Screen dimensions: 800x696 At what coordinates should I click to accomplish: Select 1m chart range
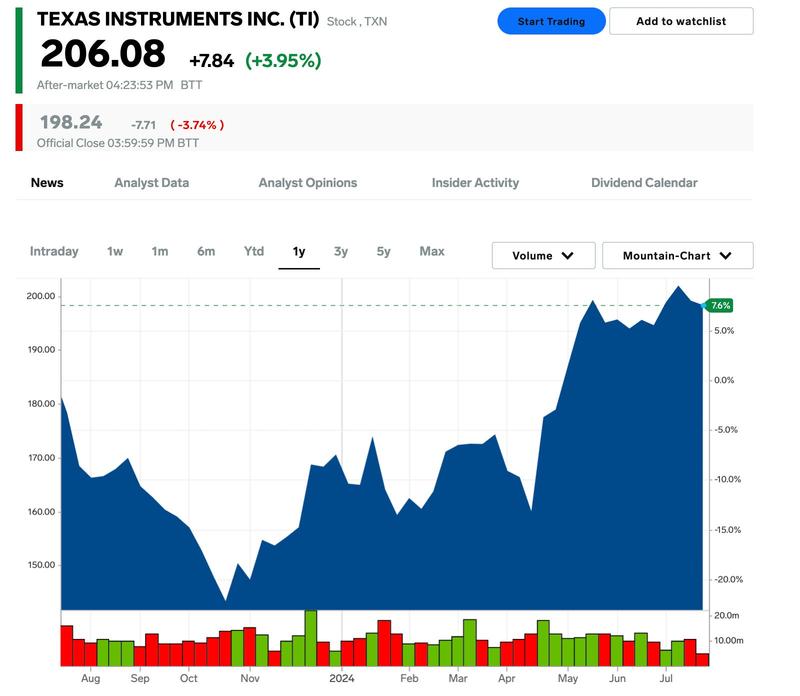tap(160, 251)
